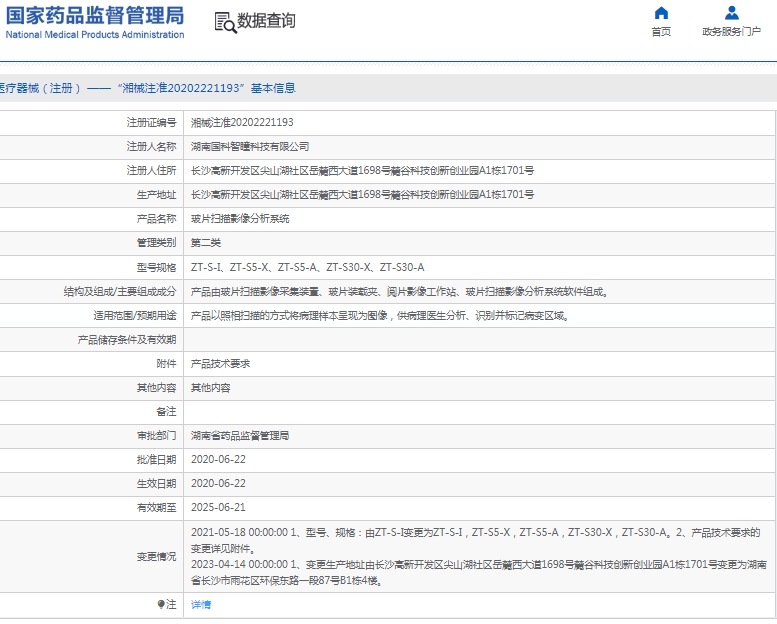Click the 首页 text link

(661, 32)
